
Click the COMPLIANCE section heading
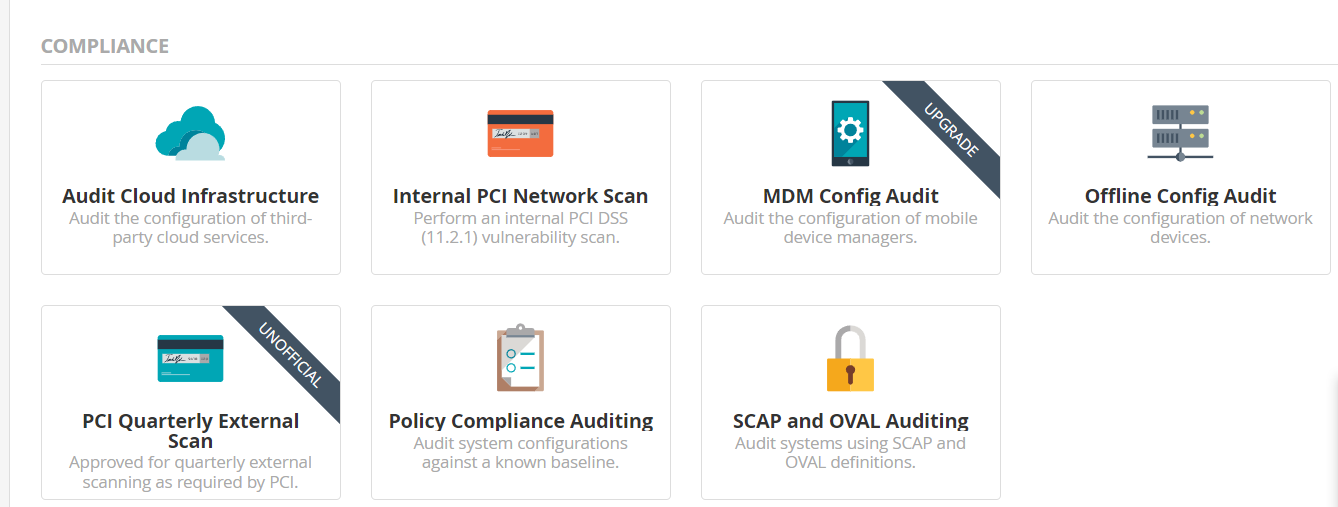click(105, 47)
